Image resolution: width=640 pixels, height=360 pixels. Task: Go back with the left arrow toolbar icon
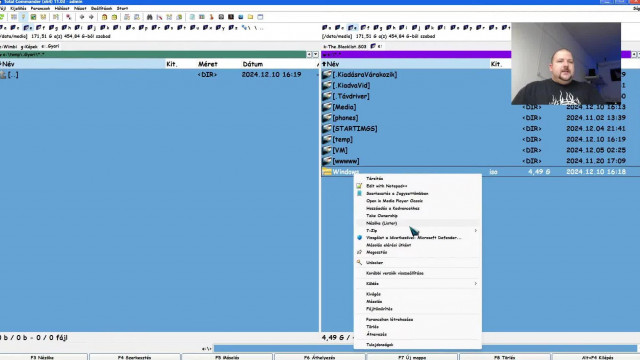[x=82, y=17]
